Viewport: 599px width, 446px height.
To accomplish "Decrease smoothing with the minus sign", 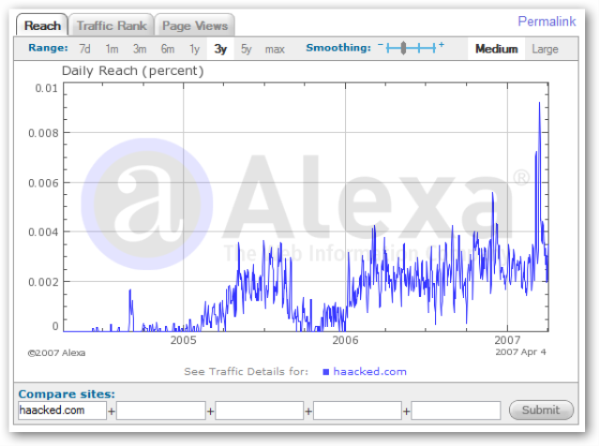I will pos(380,45).
